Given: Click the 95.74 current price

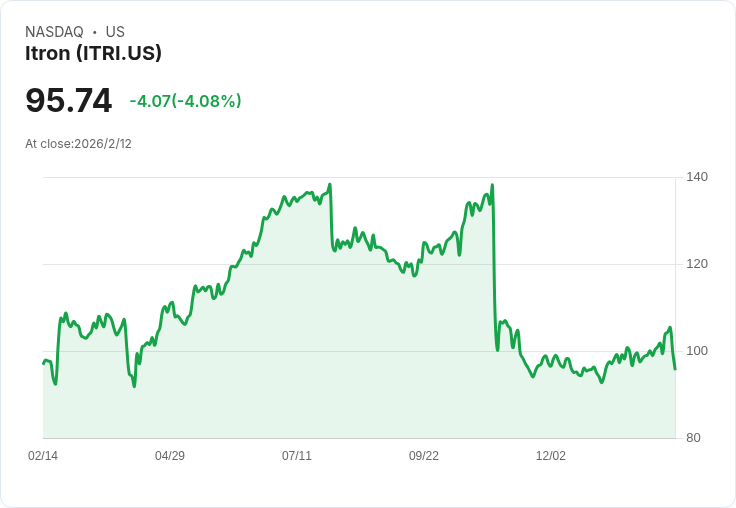Looking at the screenshot, I should click(68, 100).
